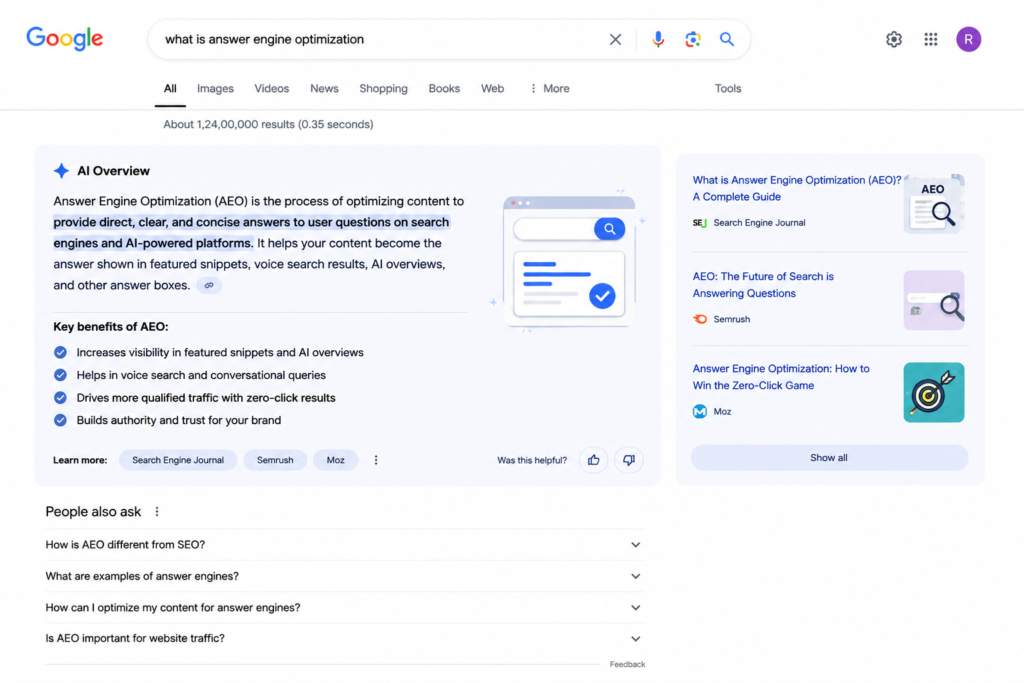1024x683 pixels.
Task: Click the 'Builds authority and trust' benefit line
Action: coord(179,421)
